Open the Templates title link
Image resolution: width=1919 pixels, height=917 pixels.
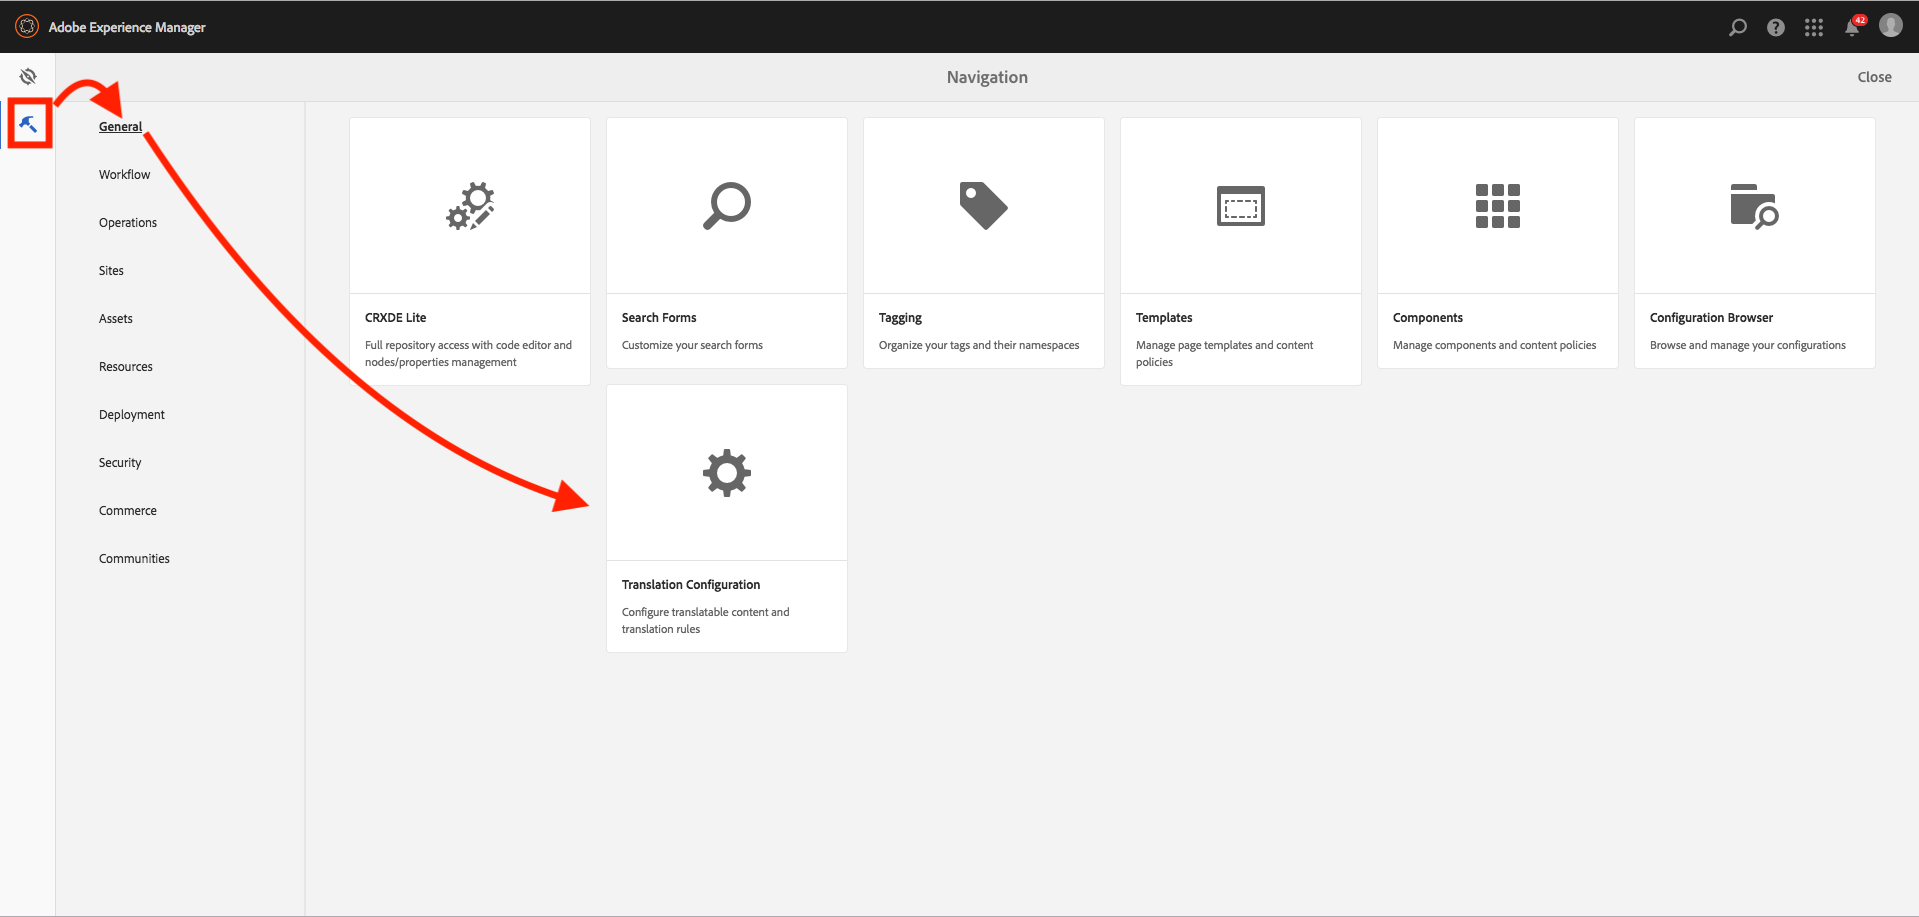(x=1164, y=318)
